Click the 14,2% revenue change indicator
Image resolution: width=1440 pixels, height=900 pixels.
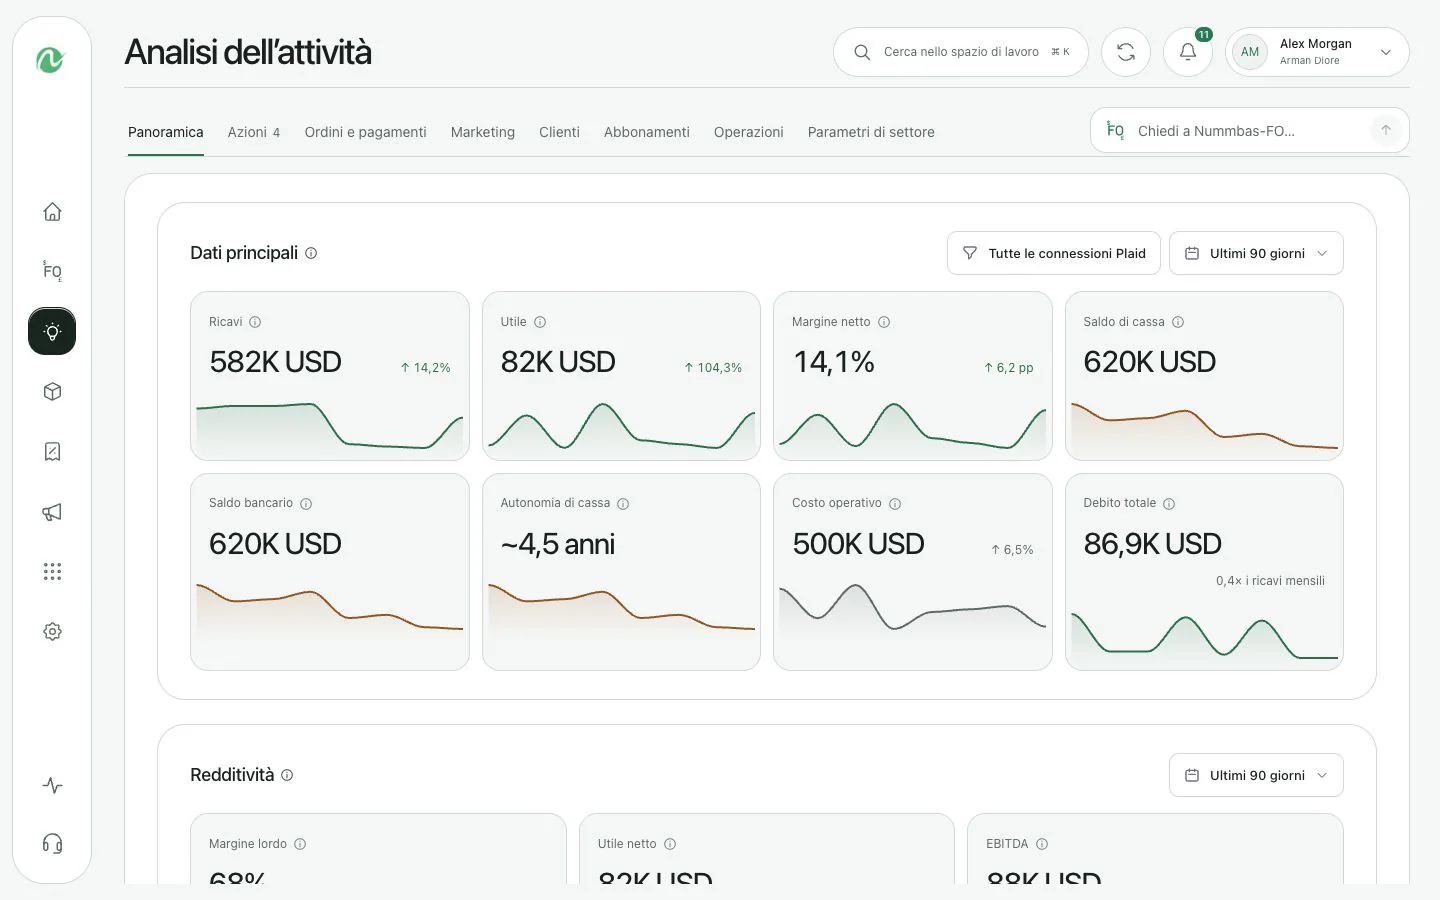pyautogui.click(x=425, y=368)
